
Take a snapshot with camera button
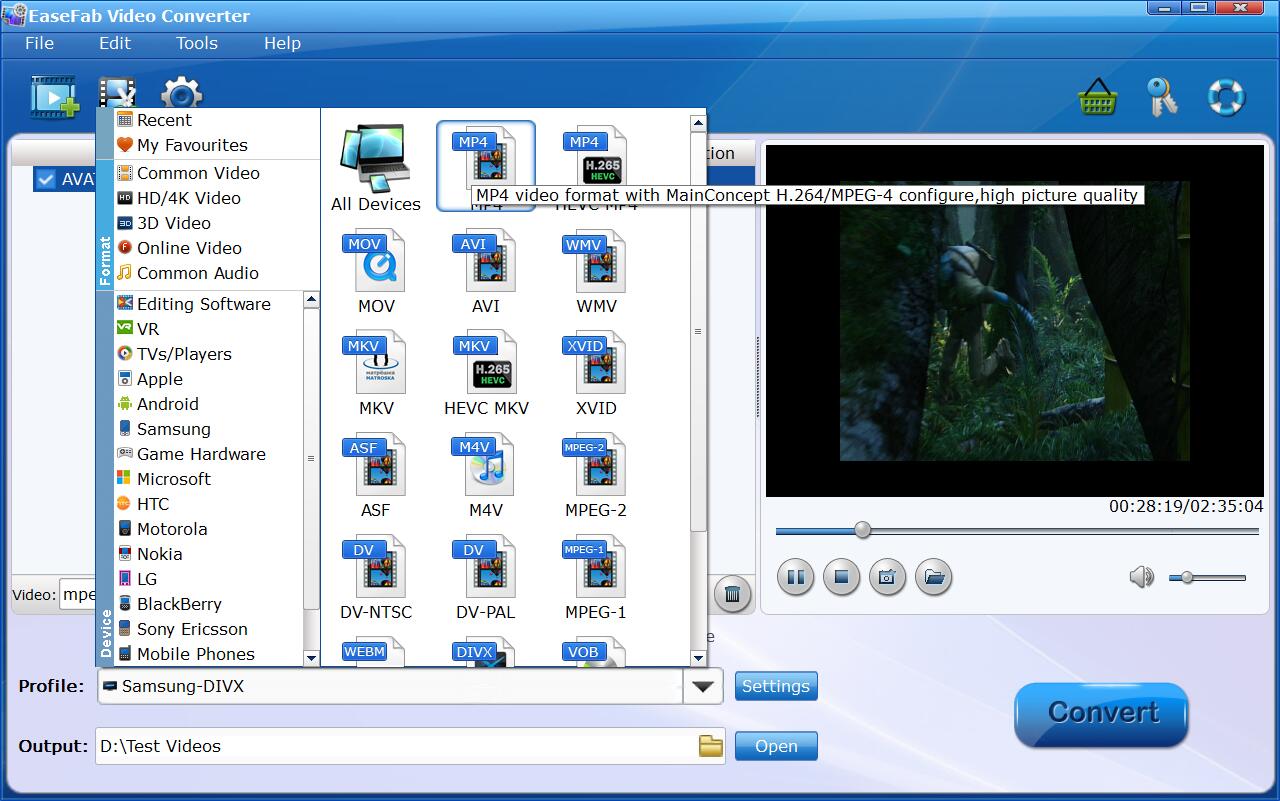click(x=887, y=577)
